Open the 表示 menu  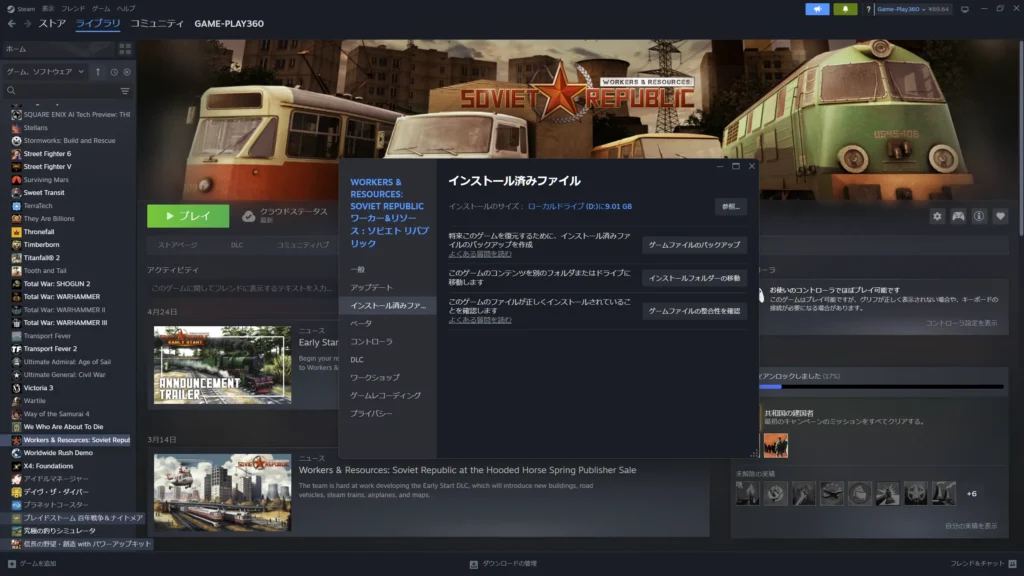[x=48, y=9]
